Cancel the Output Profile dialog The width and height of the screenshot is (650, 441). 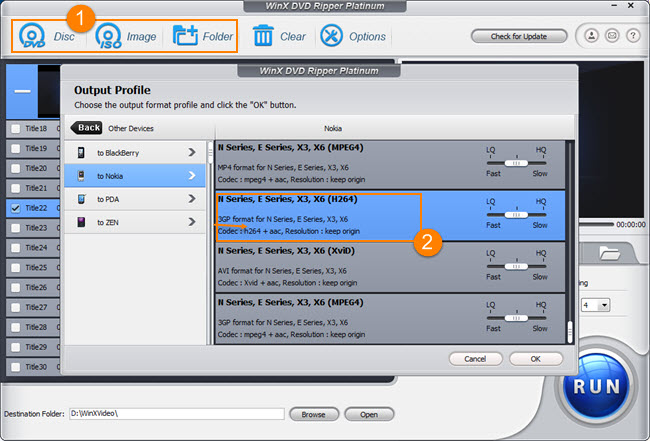click(x=475, y=359)
